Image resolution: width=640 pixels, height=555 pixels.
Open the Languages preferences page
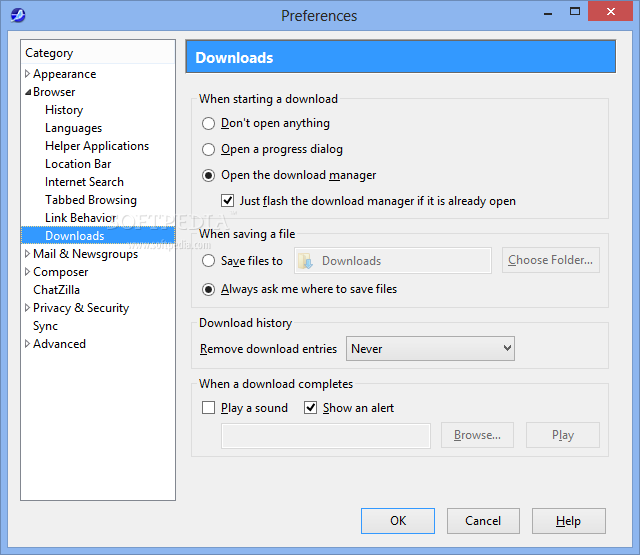point(73,128)
